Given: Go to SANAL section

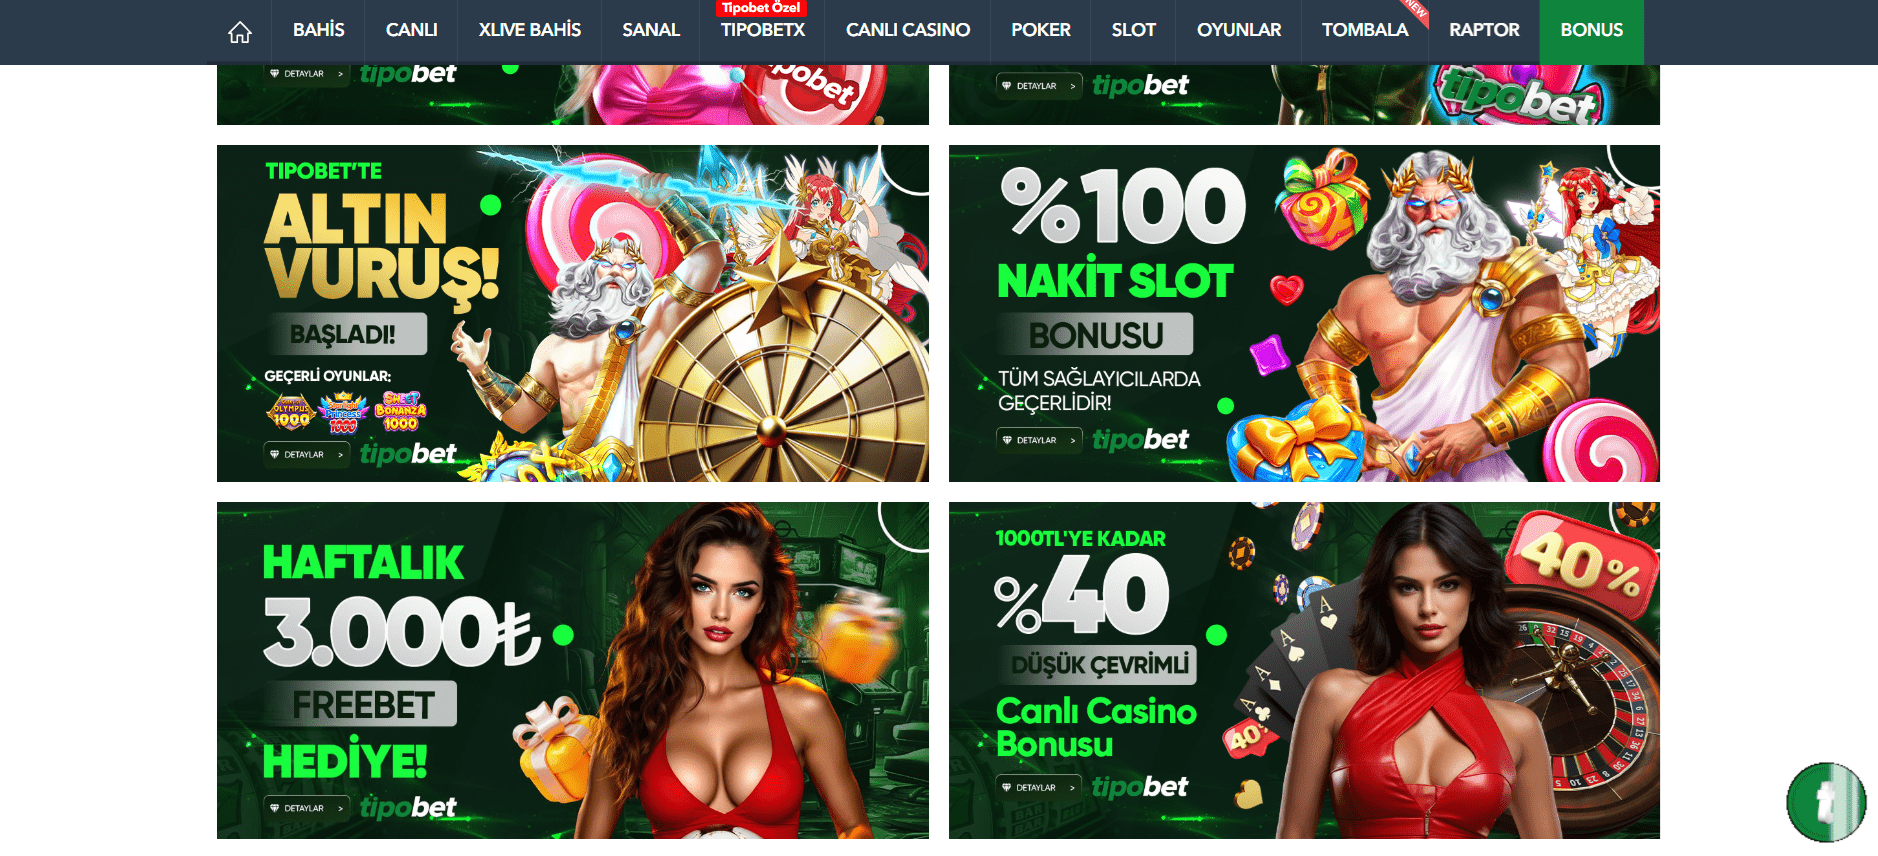Looking at the screenshot, I should [x=651, y=30].
